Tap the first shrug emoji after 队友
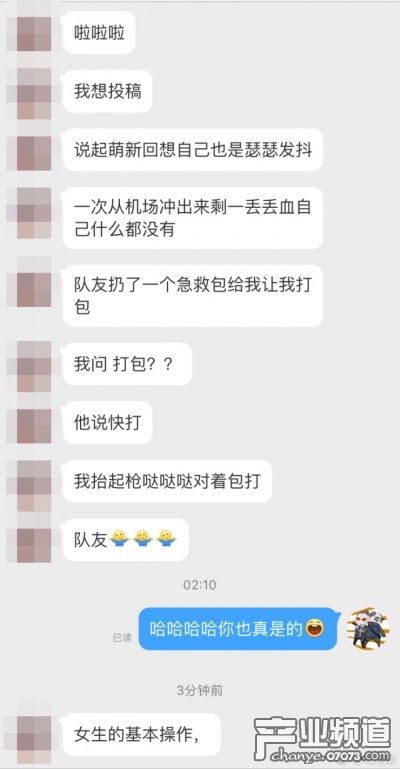Screen dimensions: 400x769 (x=119, y=538)
